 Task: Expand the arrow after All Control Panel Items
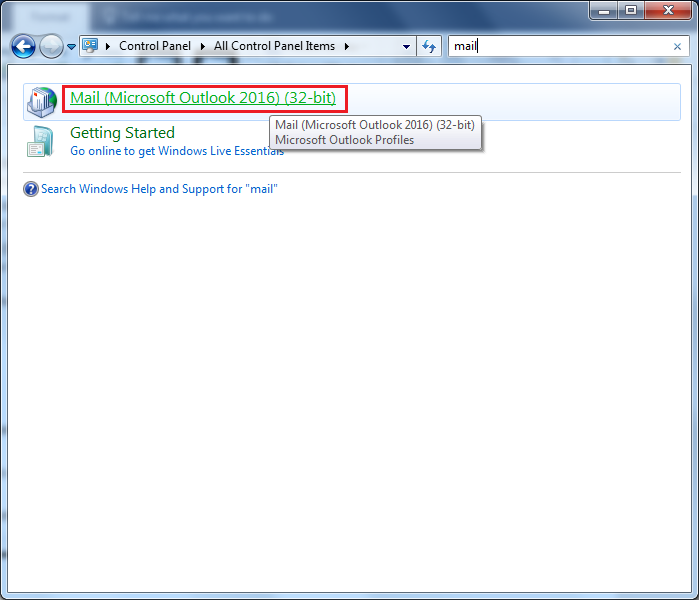coord(346,46)
